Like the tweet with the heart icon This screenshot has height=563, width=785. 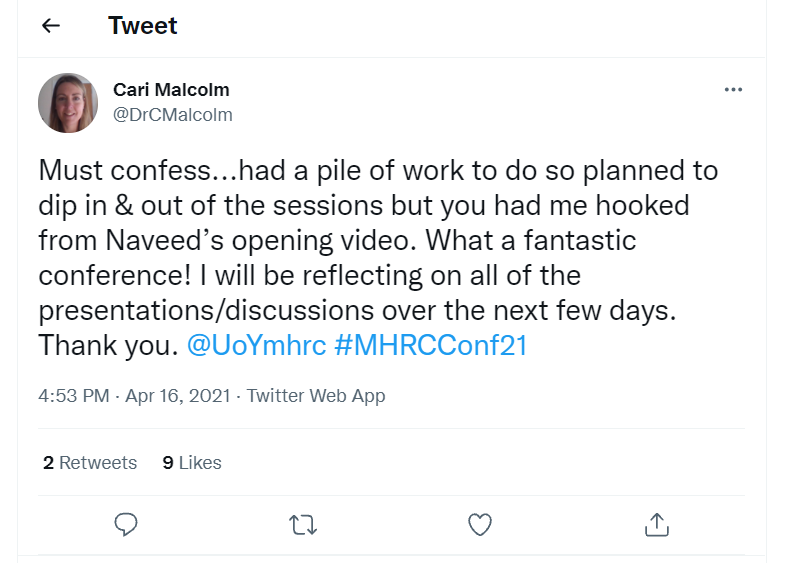coord(480,524)
